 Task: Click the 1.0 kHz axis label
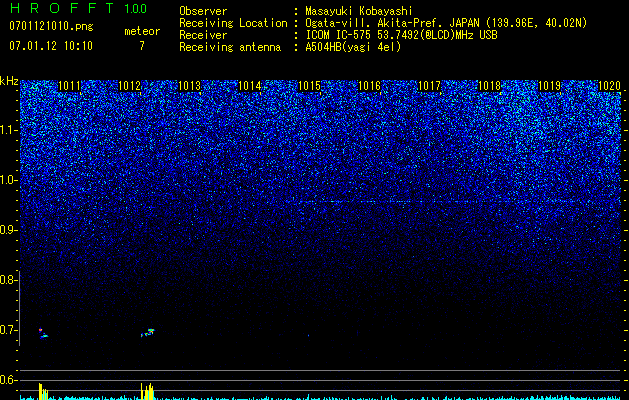point(7,180)
